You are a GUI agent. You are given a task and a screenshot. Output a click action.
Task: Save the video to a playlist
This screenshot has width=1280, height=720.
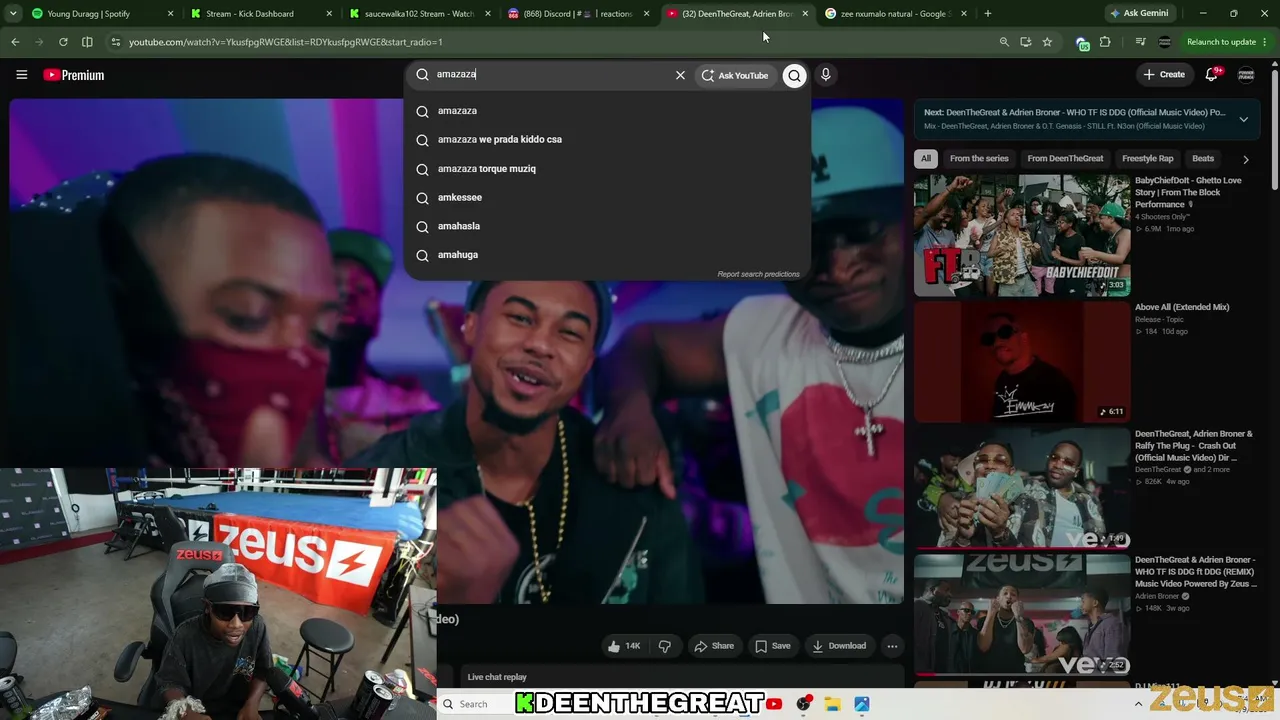773,646
